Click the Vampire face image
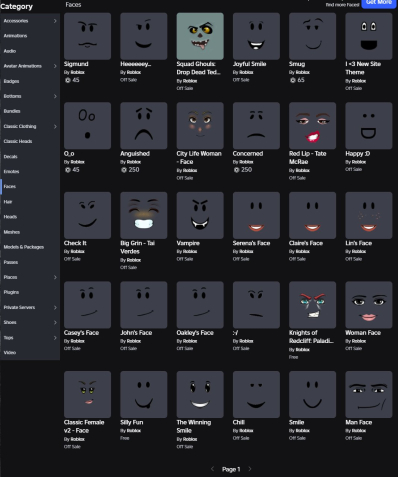The width and height of the screenshot is (398, 477). 200,215
